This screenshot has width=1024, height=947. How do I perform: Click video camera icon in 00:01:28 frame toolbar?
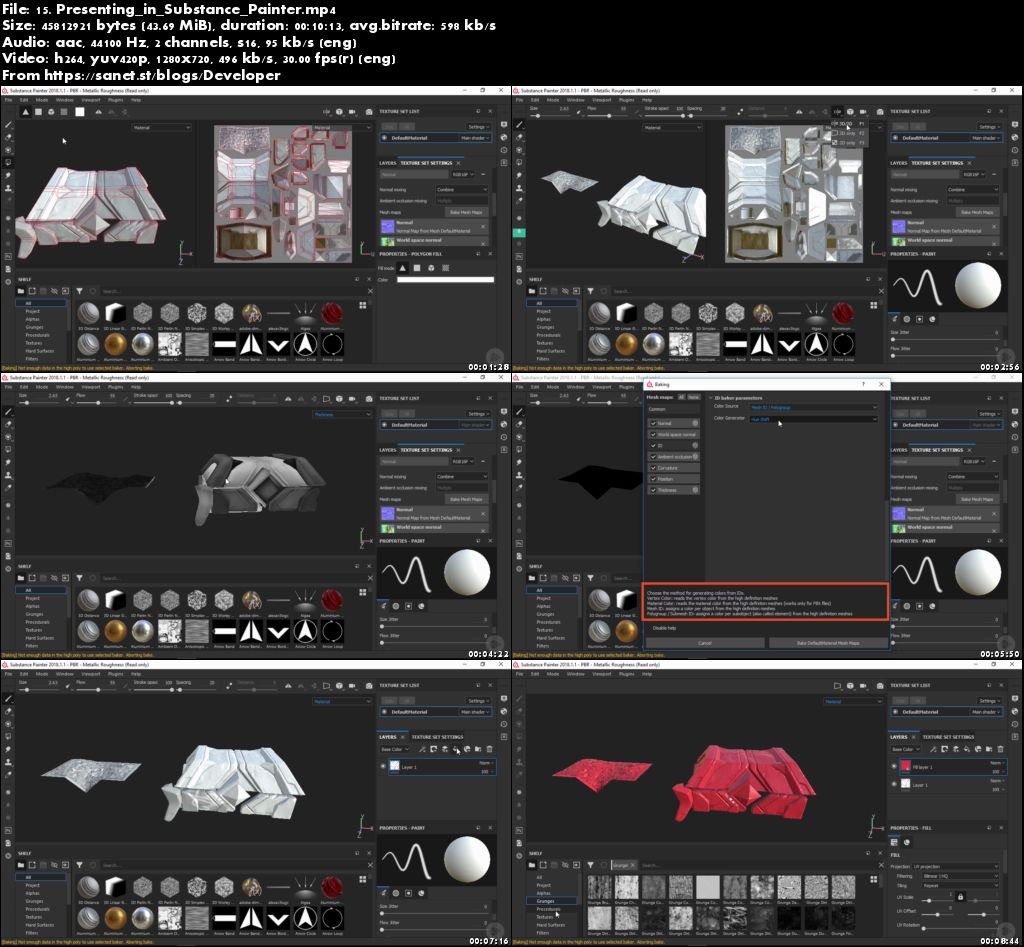(x=353, y=112)
